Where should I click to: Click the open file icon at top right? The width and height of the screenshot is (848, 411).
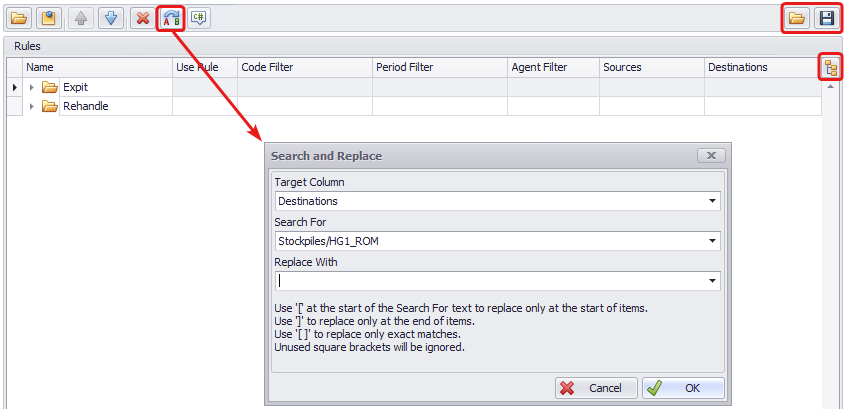tap(797, 18)
